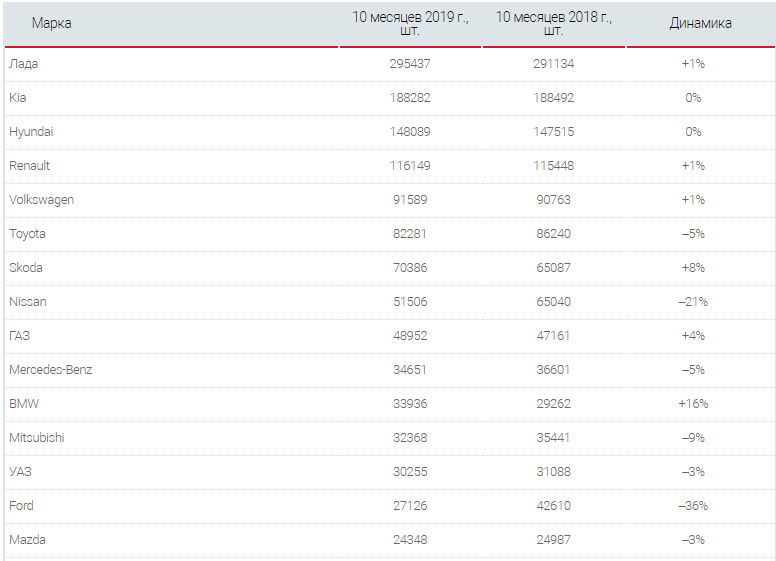Click the value 51506 for Nissan
The image size is (776, 561).
tap(410, 302)
